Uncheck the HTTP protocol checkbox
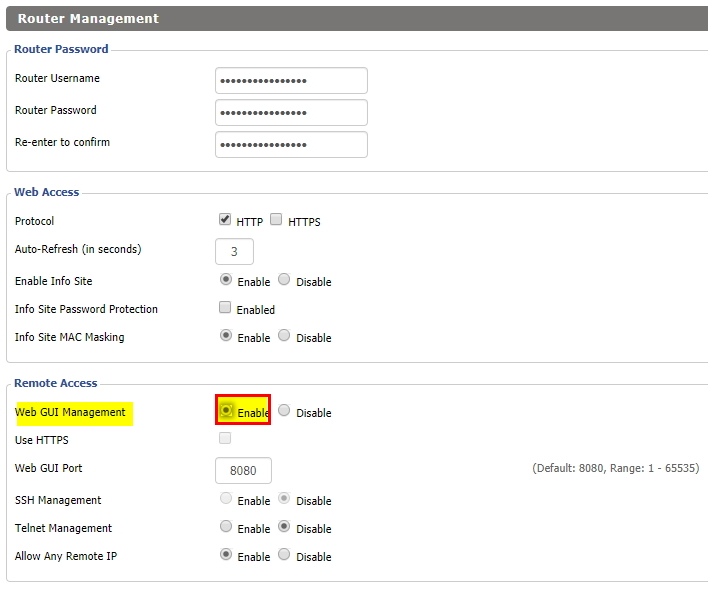Image resolution: width=708 pixels, height=589 pixels. pos(225,220)
